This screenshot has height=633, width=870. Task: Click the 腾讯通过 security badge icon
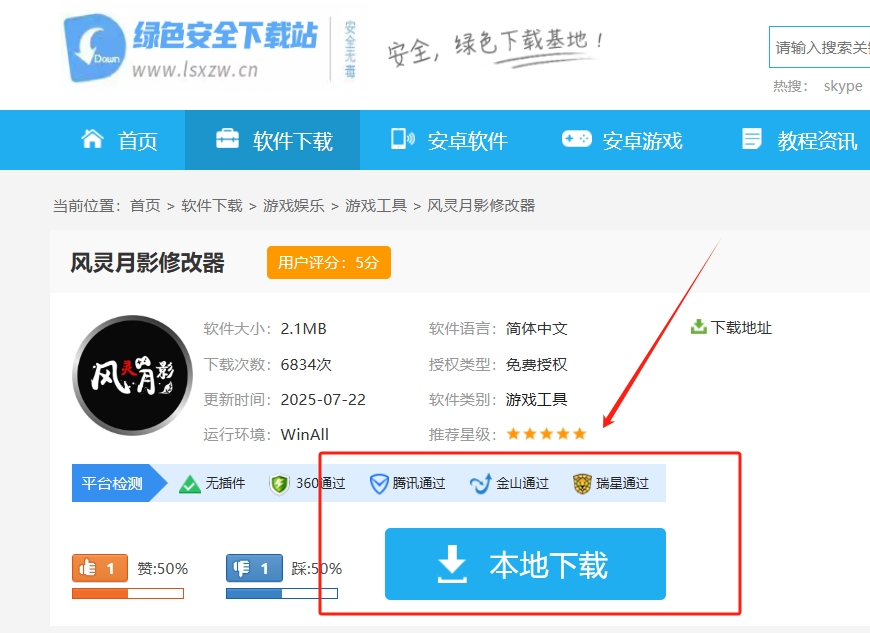[x=379, y=484]
